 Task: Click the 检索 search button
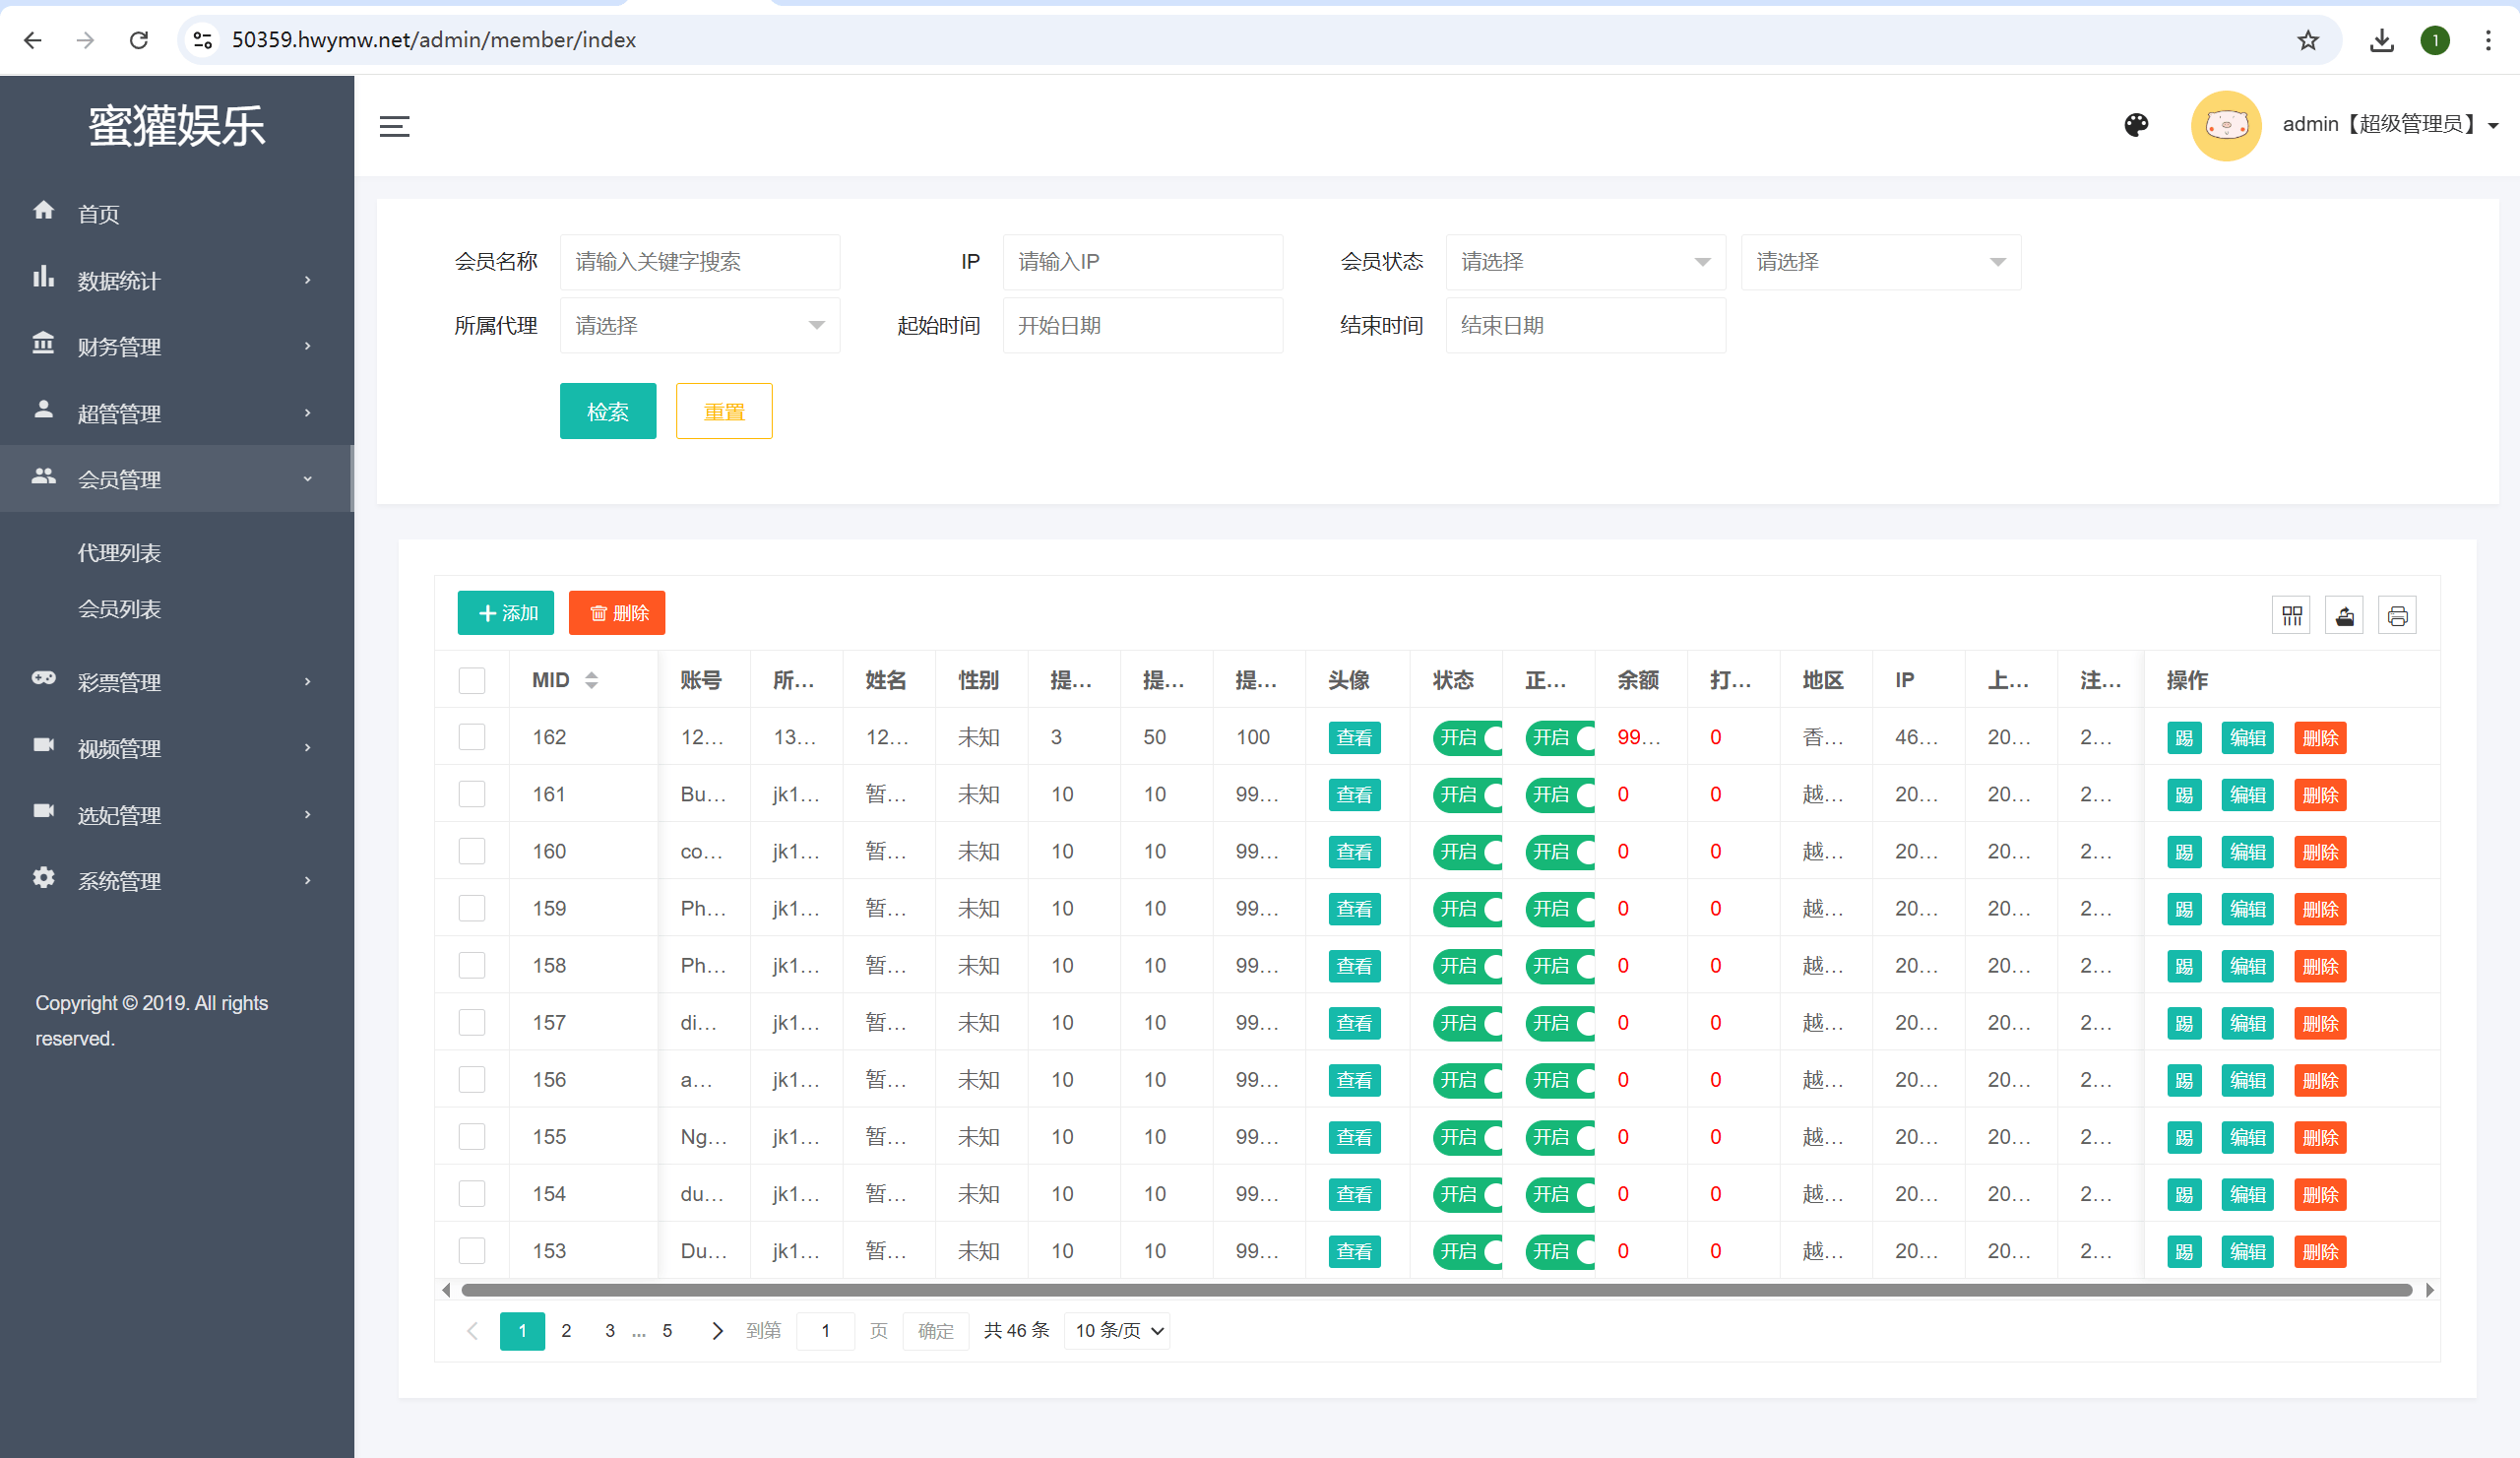coord(608,411)
